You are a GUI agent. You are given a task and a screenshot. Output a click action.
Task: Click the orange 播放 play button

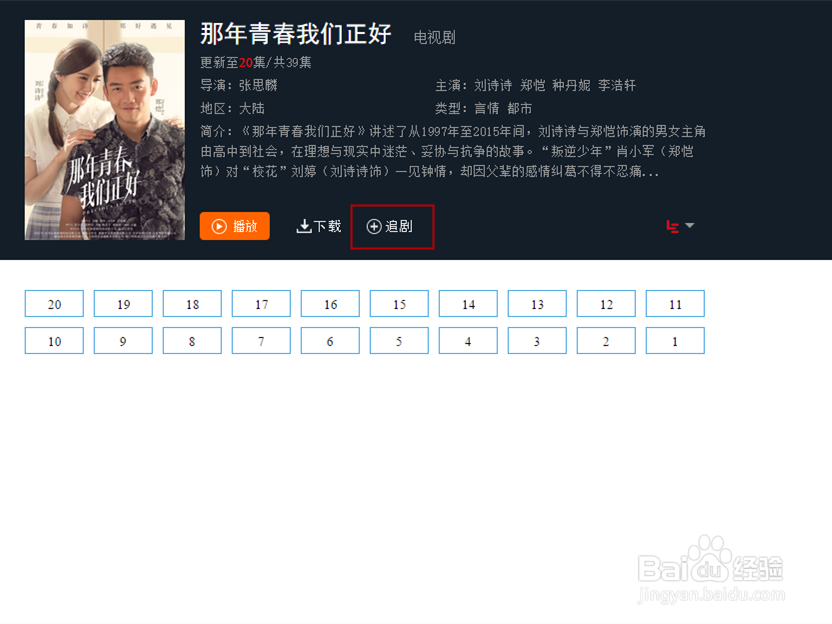click(x=235, y=226)
